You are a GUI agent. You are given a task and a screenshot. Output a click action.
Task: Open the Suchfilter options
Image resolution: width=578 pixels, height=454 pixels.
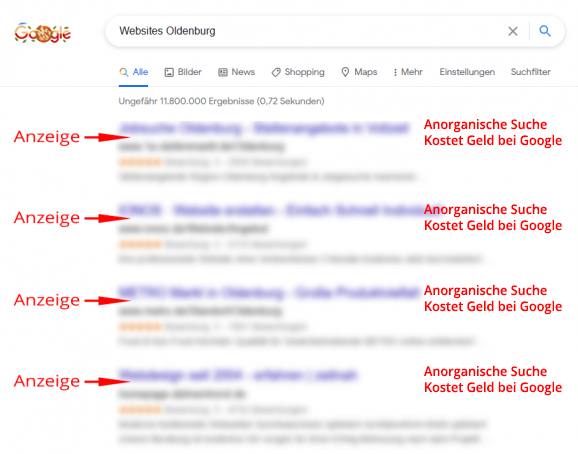530,72
